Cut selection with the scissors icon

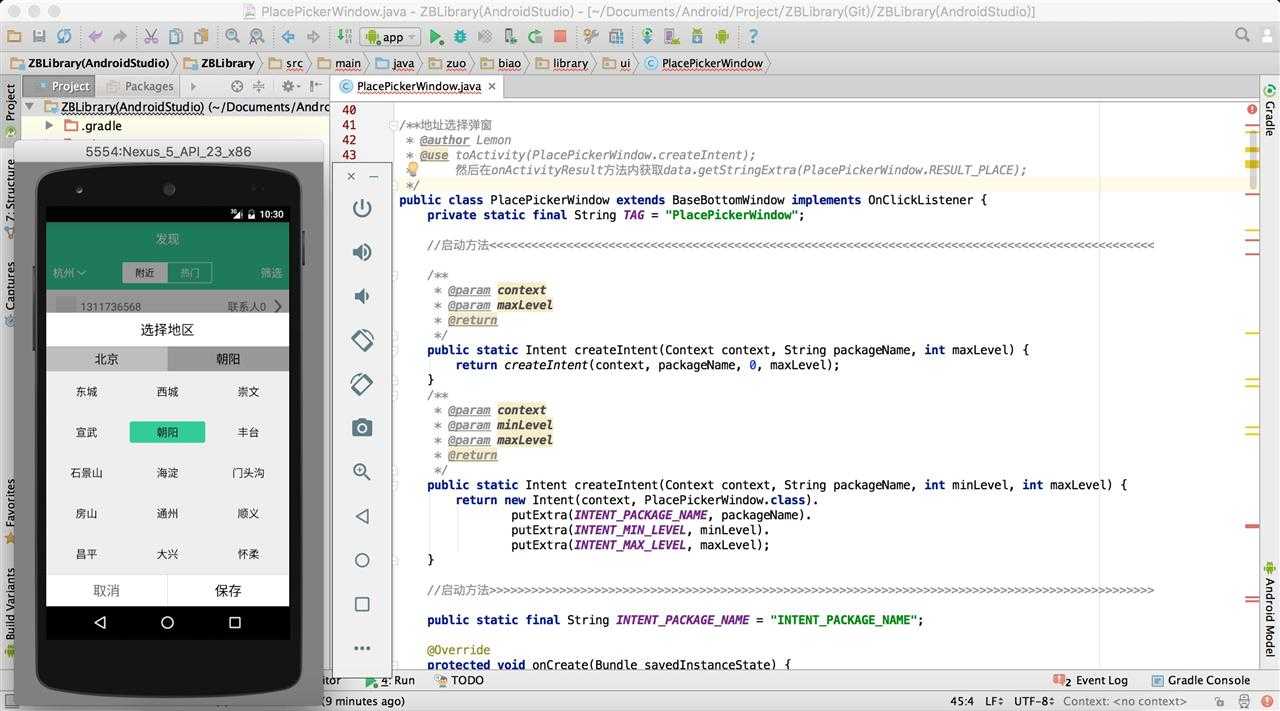(x=151, y=36)
